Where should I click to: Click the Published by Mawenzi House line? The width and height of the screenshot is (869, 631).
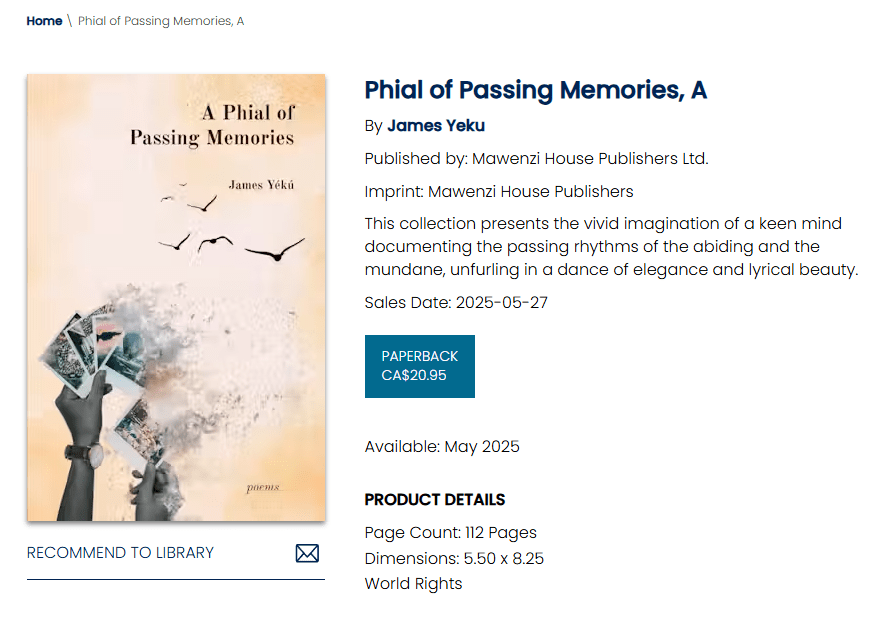(536, 158)
